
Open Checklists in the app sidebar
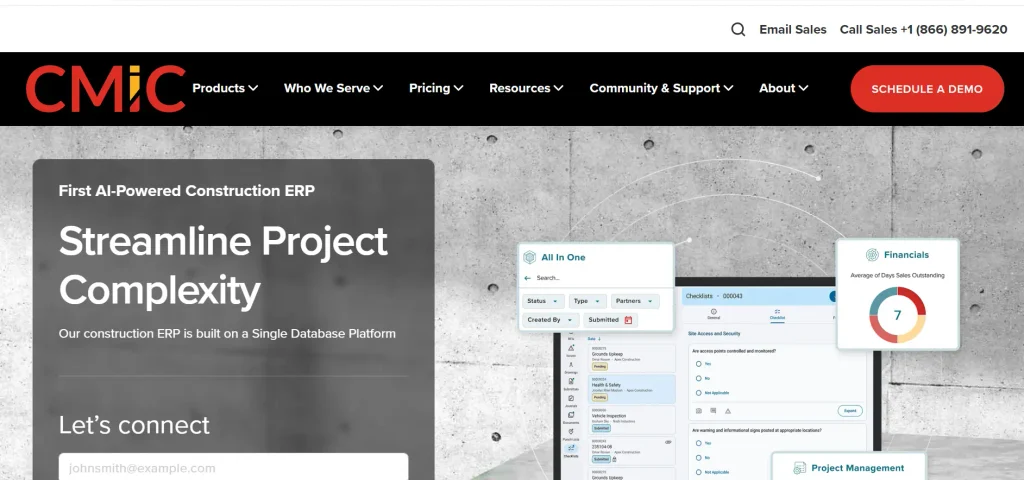[x=571, y=451]
